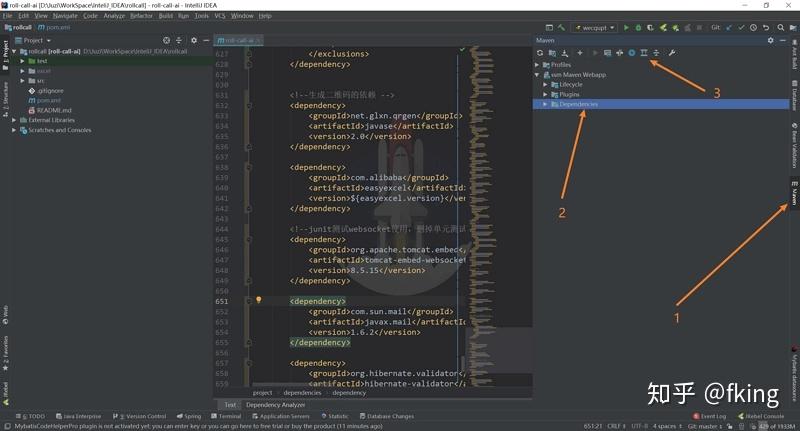The width and height of the screenshot is (800, 431).
Task: Click Git: master branch in status bar
Action: (x=704, y=426)
